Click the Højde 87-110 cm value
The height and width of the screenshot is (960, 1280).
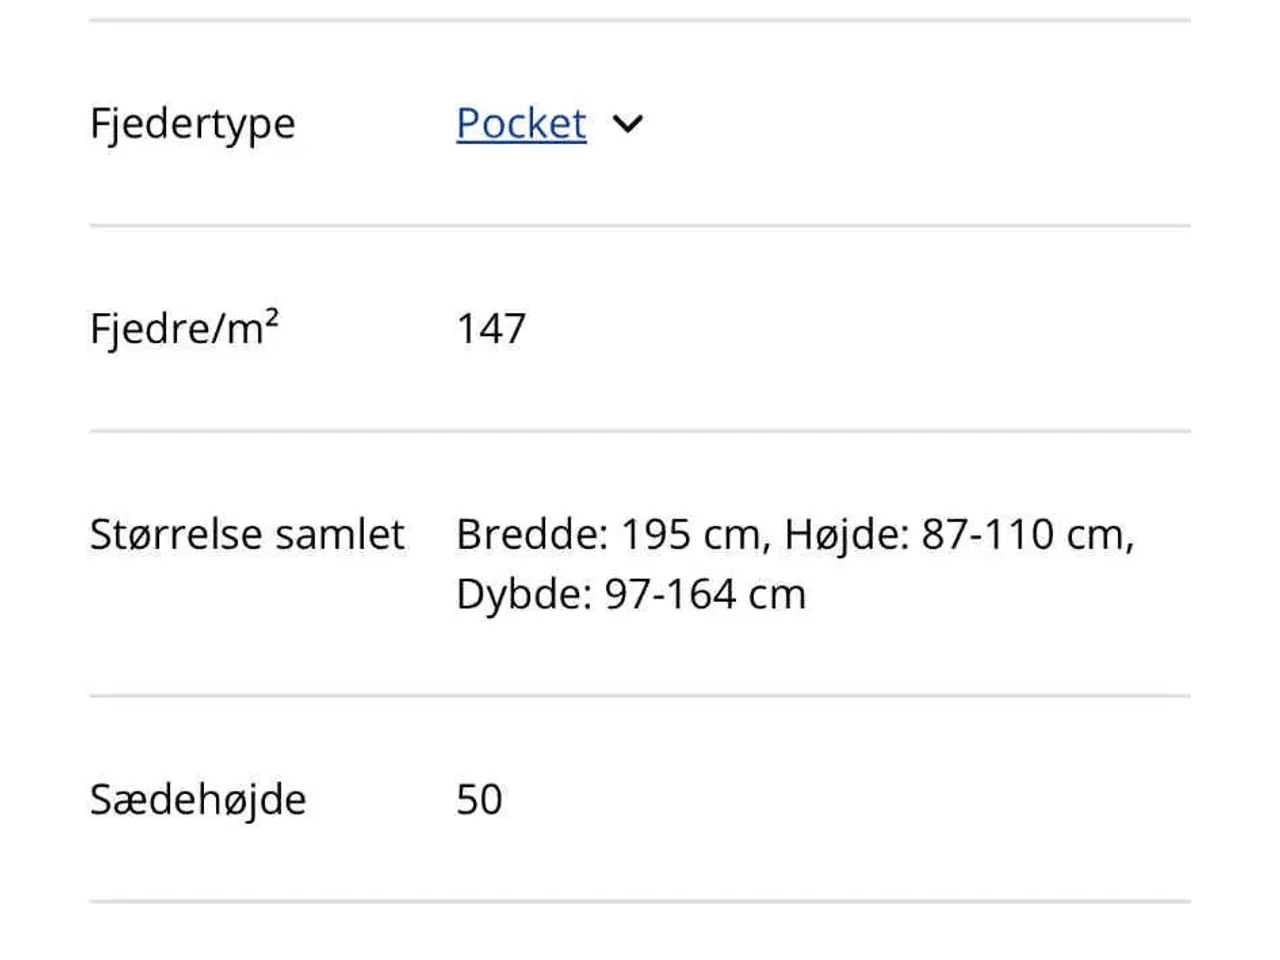tap(960, 534)
